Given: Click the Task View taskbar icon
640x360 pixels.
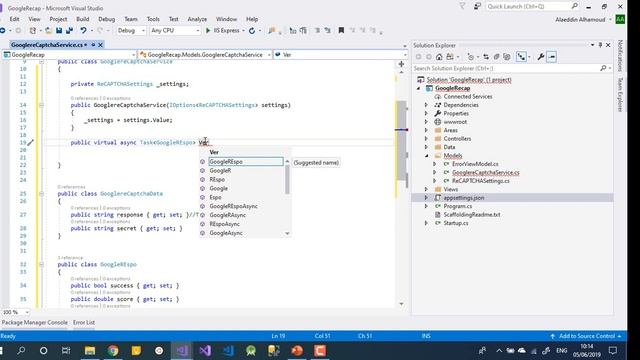Looking at the screenshot, I should 66,351.
